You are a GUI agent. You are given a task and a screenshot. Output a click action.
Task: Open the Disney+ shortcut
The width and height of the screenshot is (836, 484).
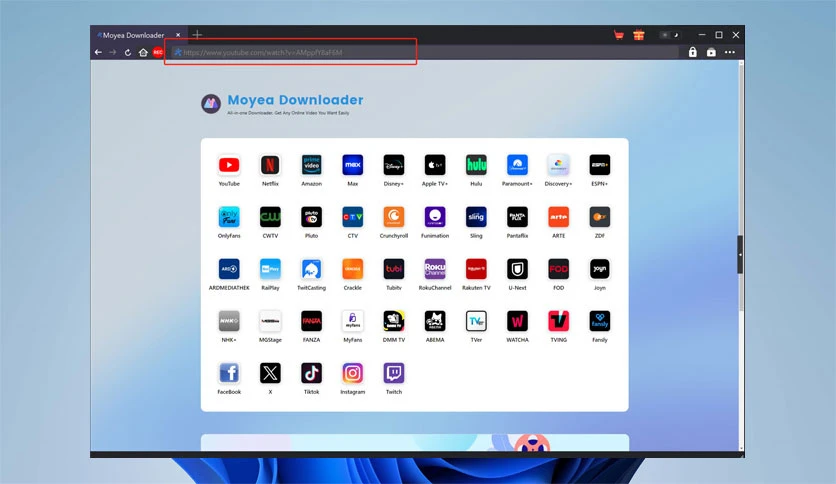point(393,165)
